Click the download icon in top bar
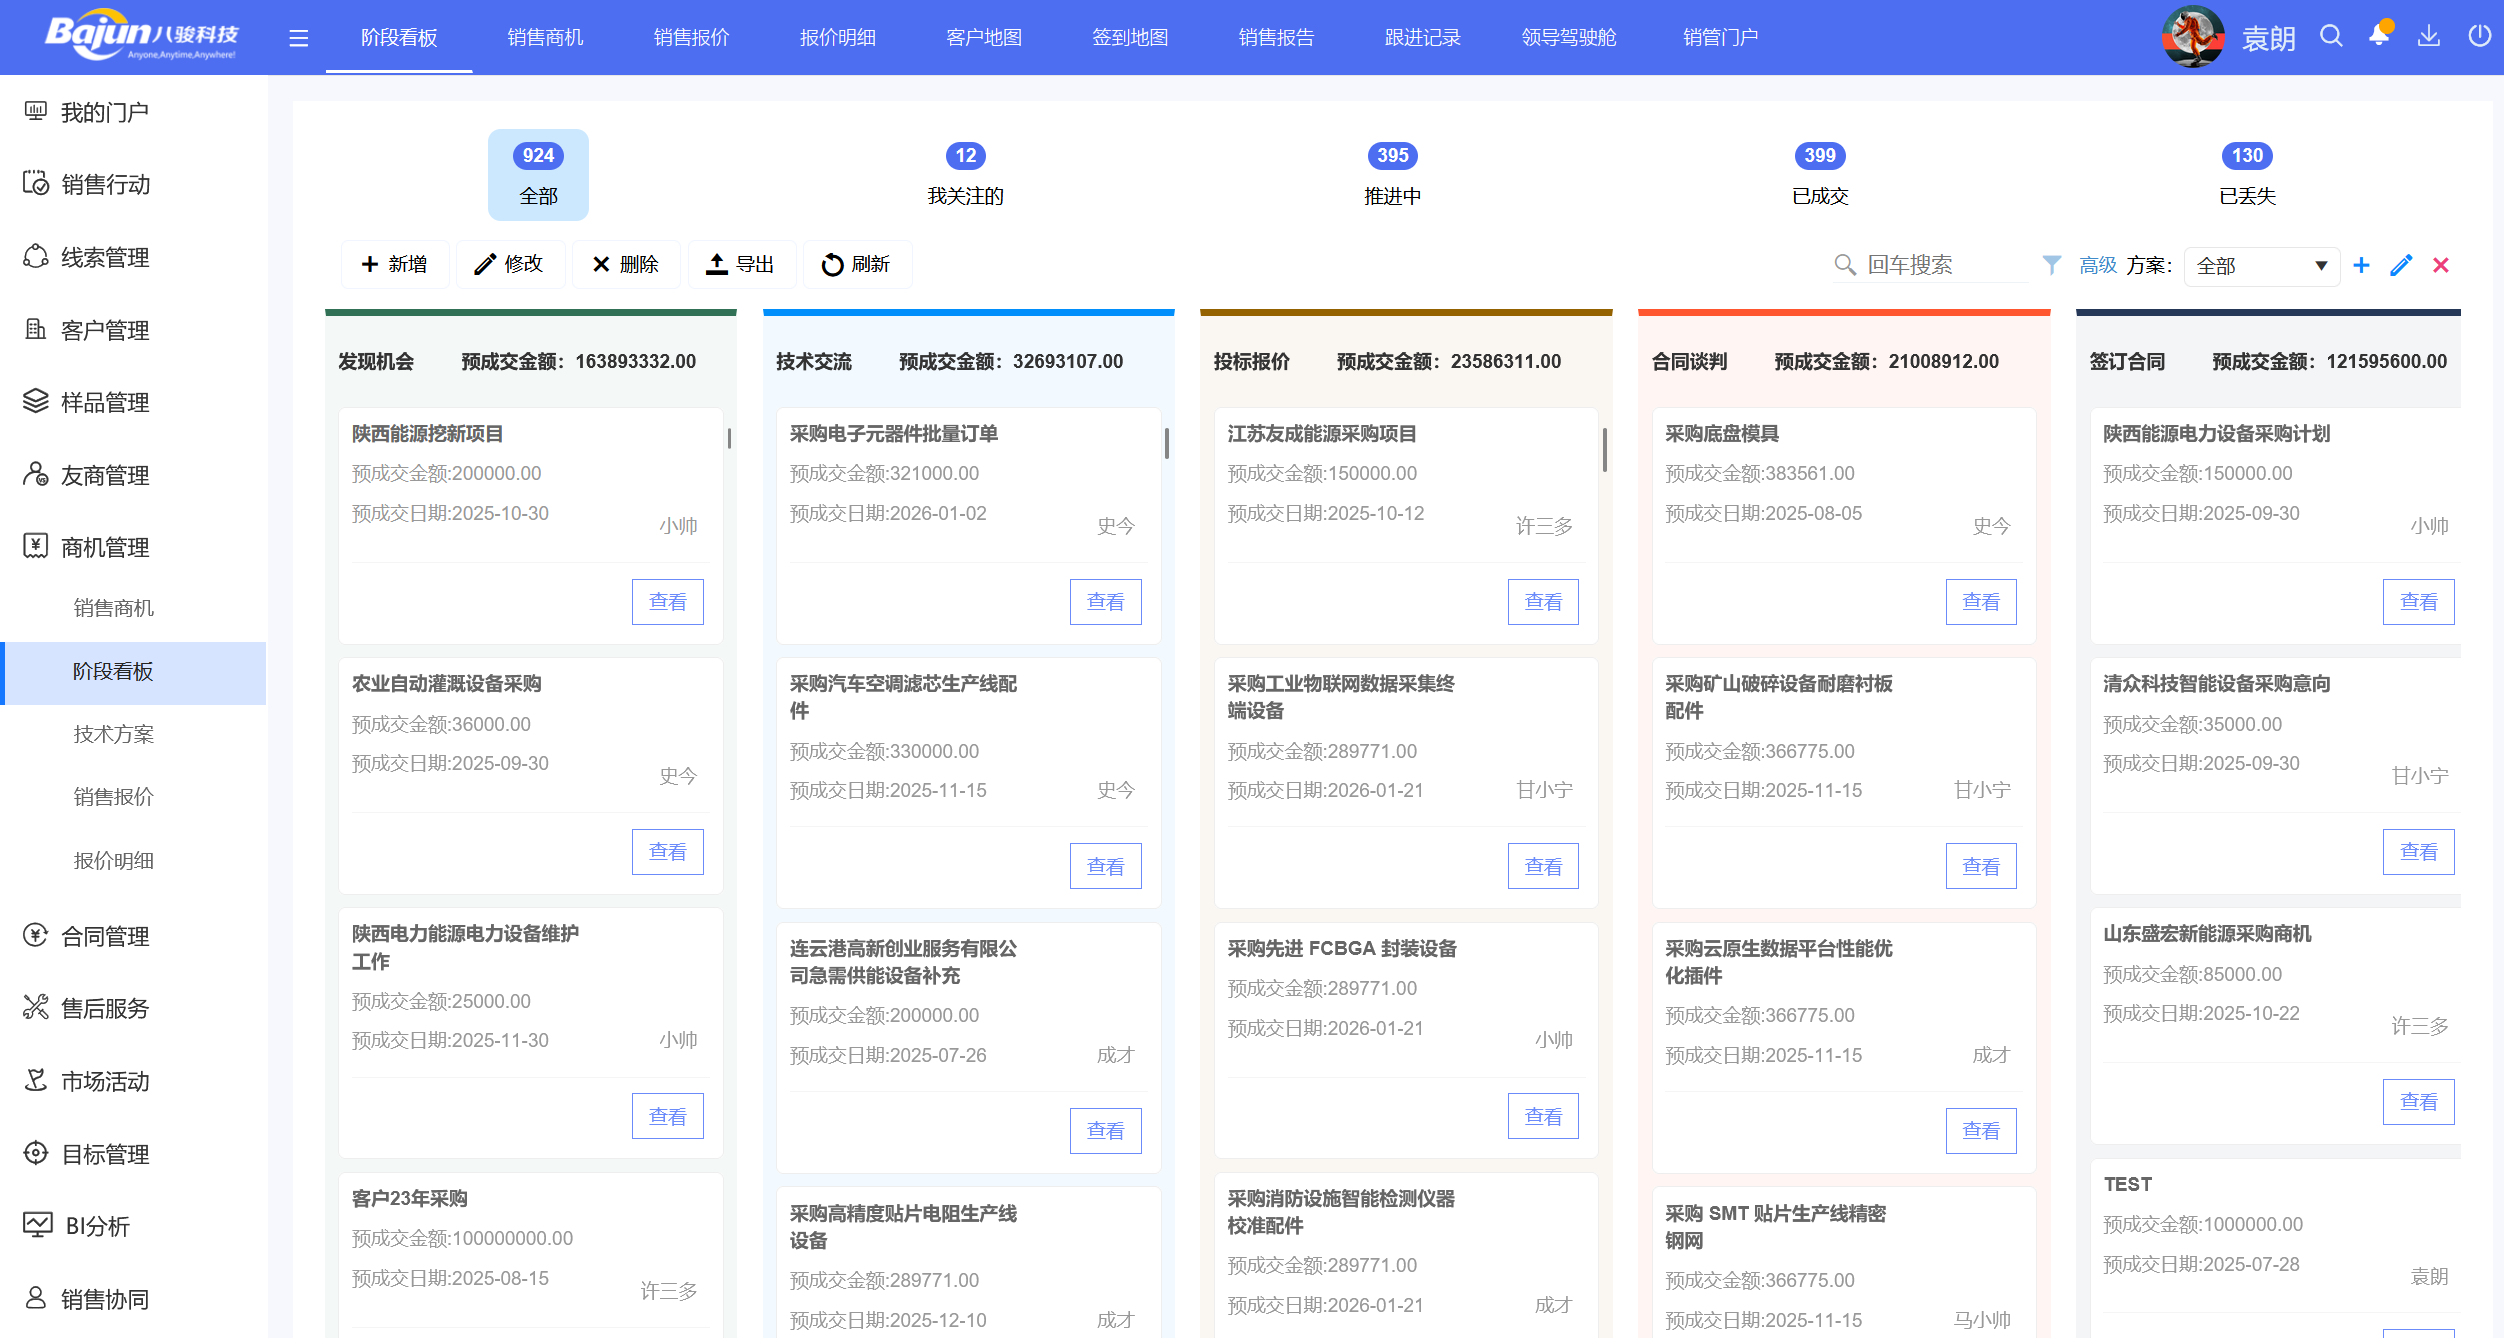 [2429, 36]
